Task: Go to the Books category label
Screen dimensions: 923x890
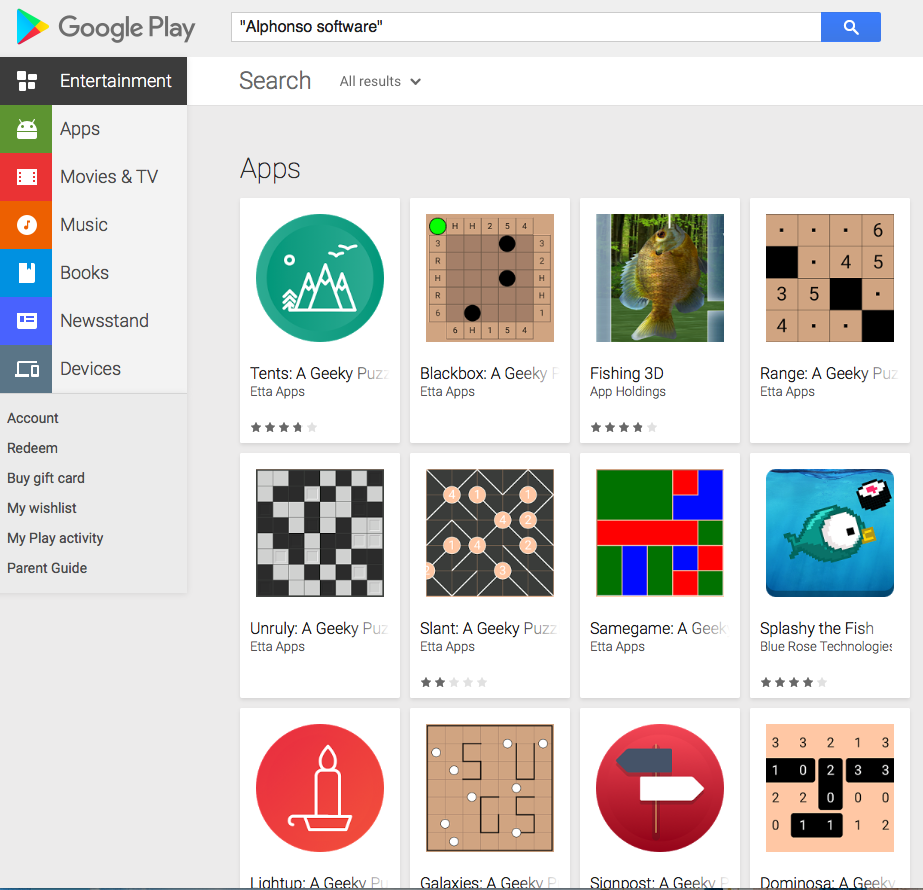Action: (x=84, y=273)
